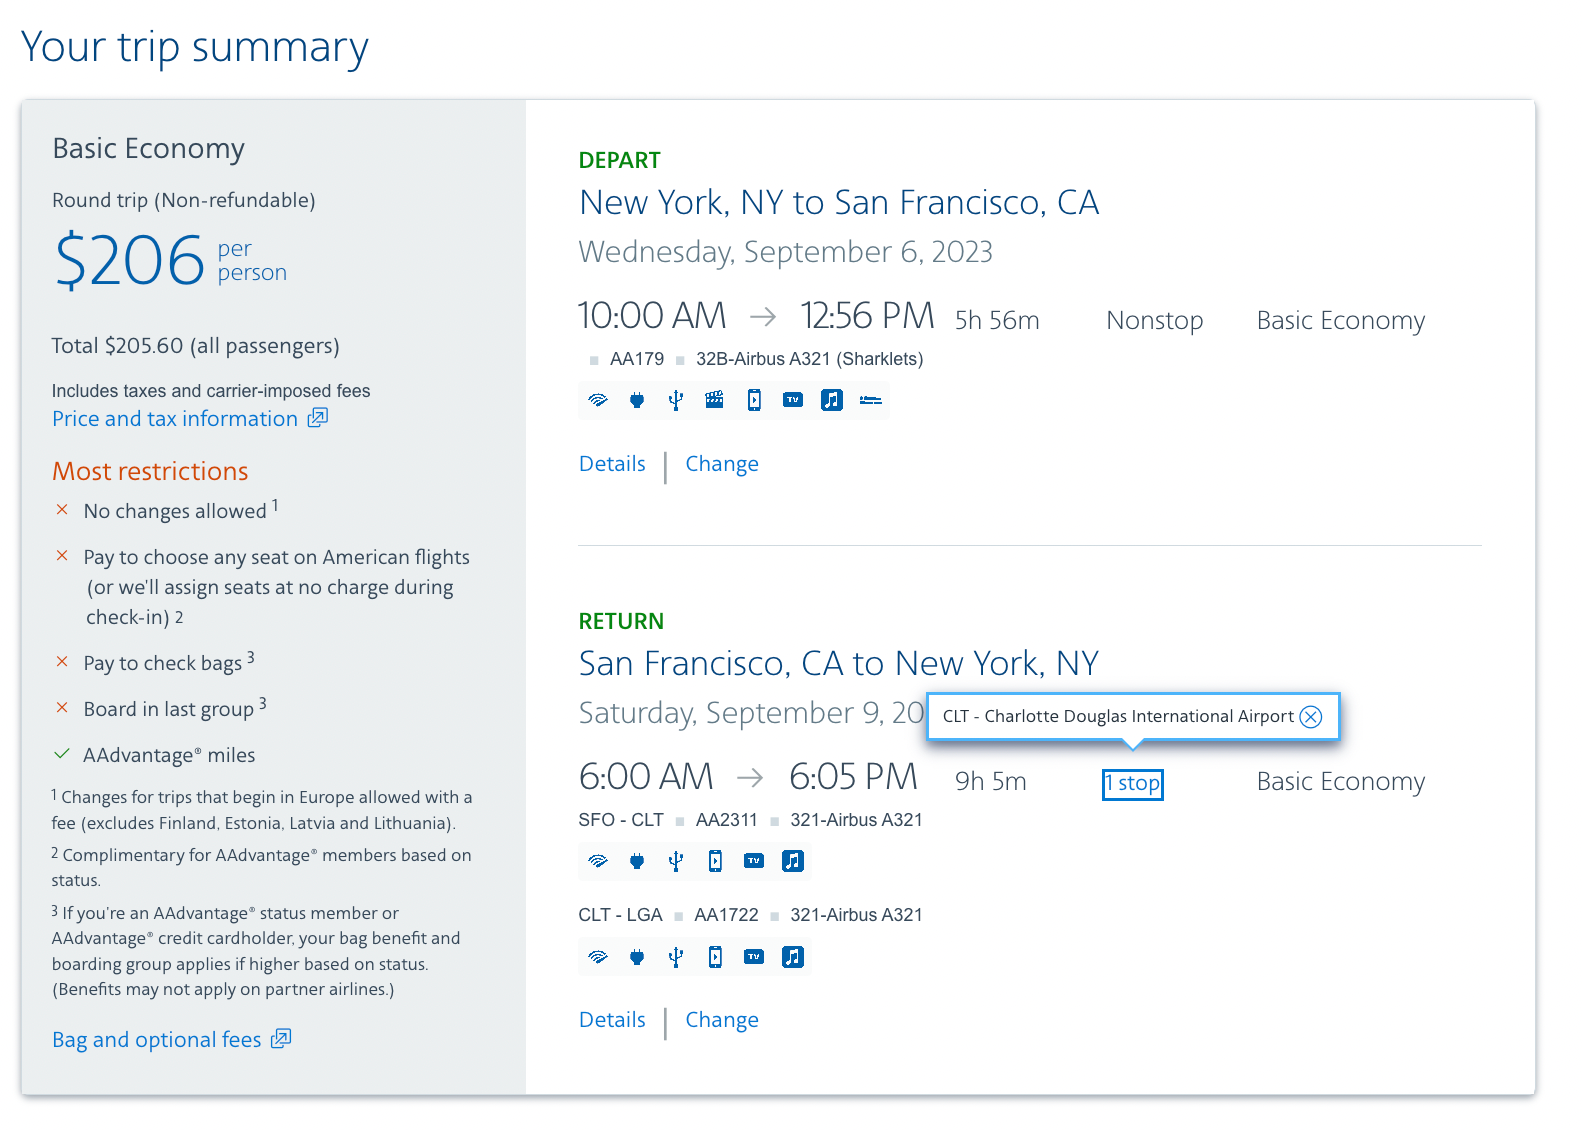The height and width of the screenshot is (1130, 1582).
Task: Click Pay to check bags restriction
Action: point(163,663)
